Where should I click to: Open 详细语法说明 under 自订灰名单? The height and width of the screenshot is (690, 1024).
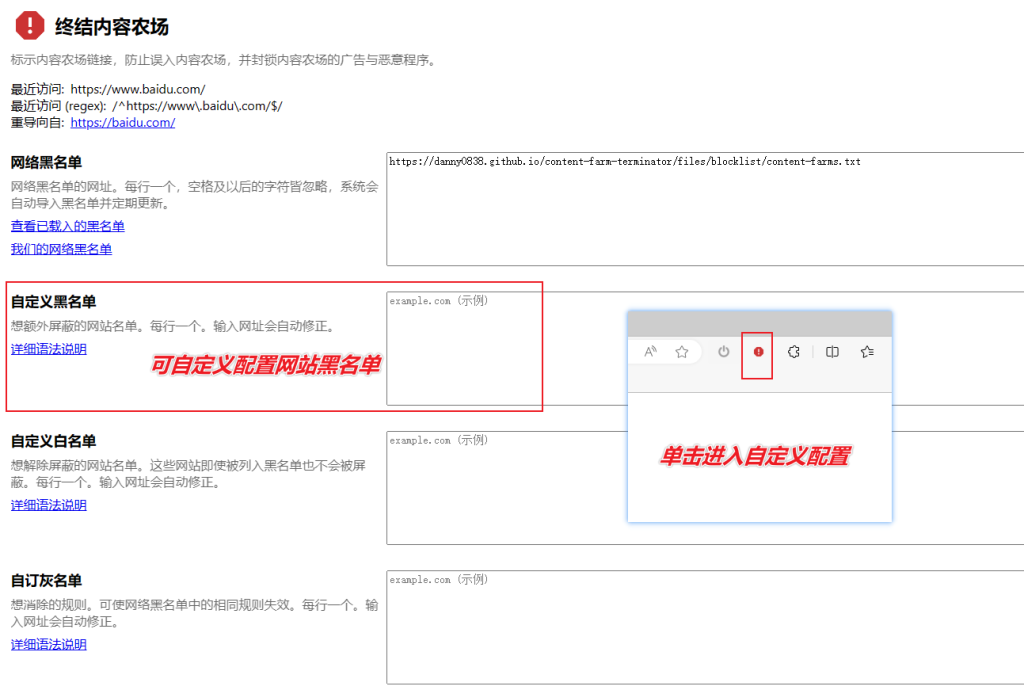pos(49,644)
